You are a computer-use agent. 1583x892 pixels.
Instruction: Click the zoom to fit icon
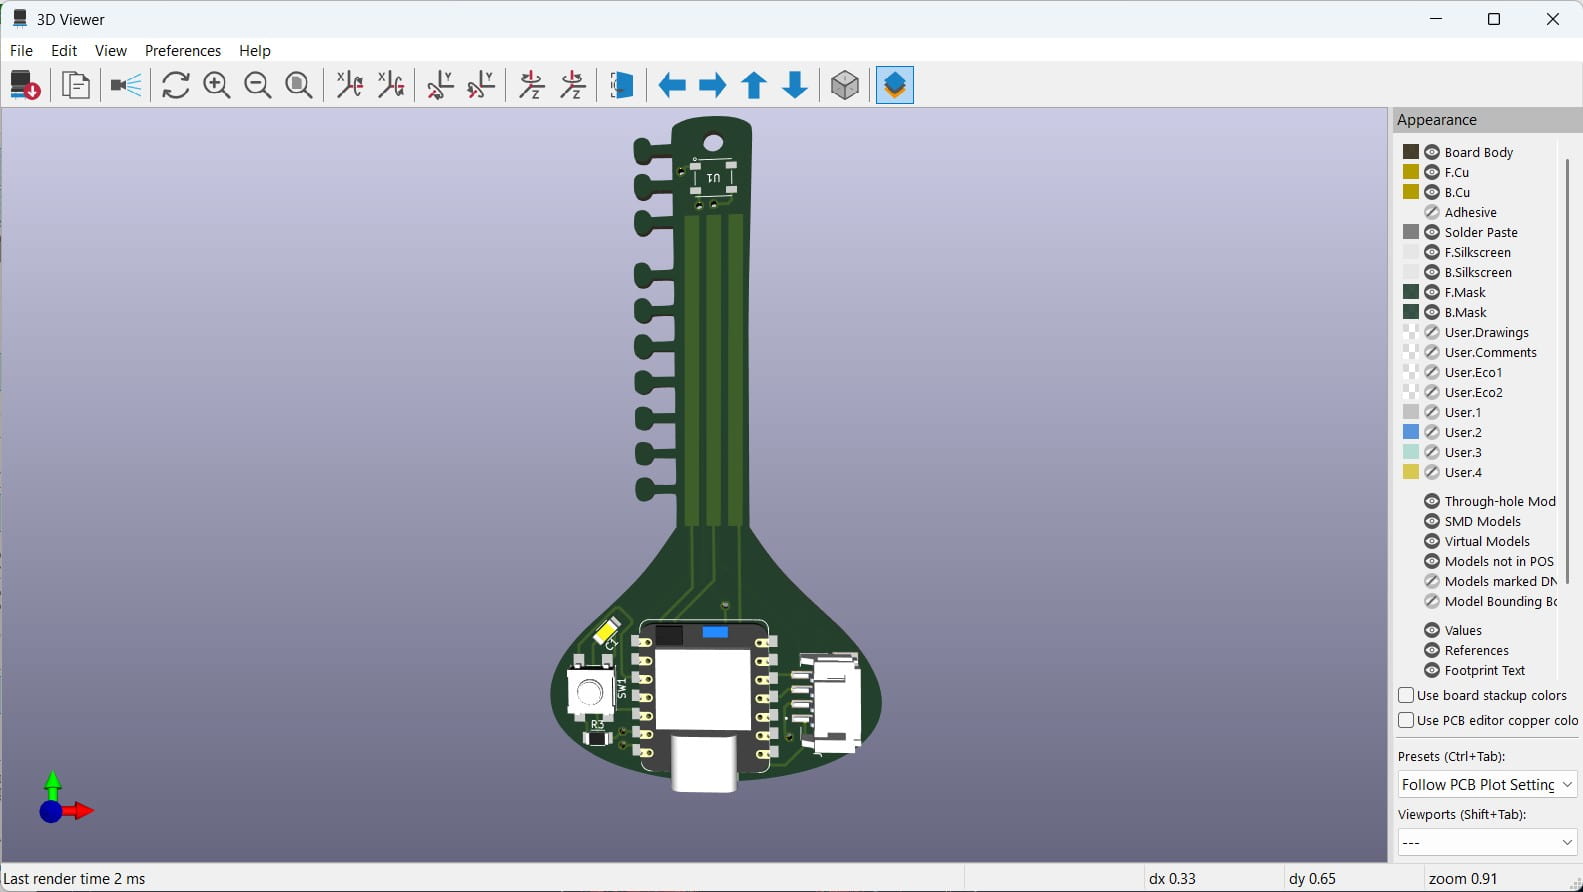click(x=299, y=85)
